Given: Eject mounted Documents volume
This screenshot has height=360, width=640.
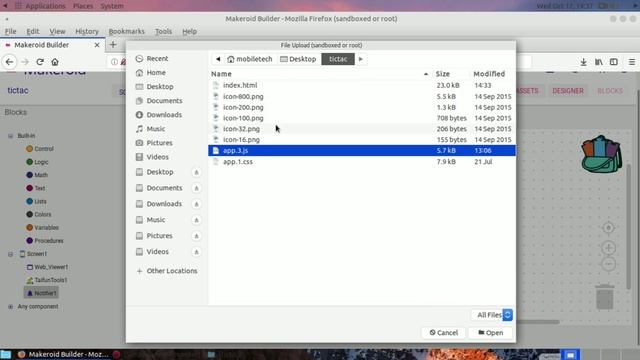Looking at the screenshot, I should click(x=196, y=188).
